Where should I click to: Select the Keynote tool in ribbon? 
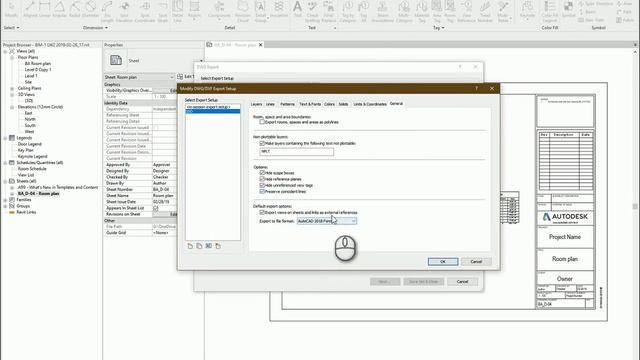pos(527,10)
